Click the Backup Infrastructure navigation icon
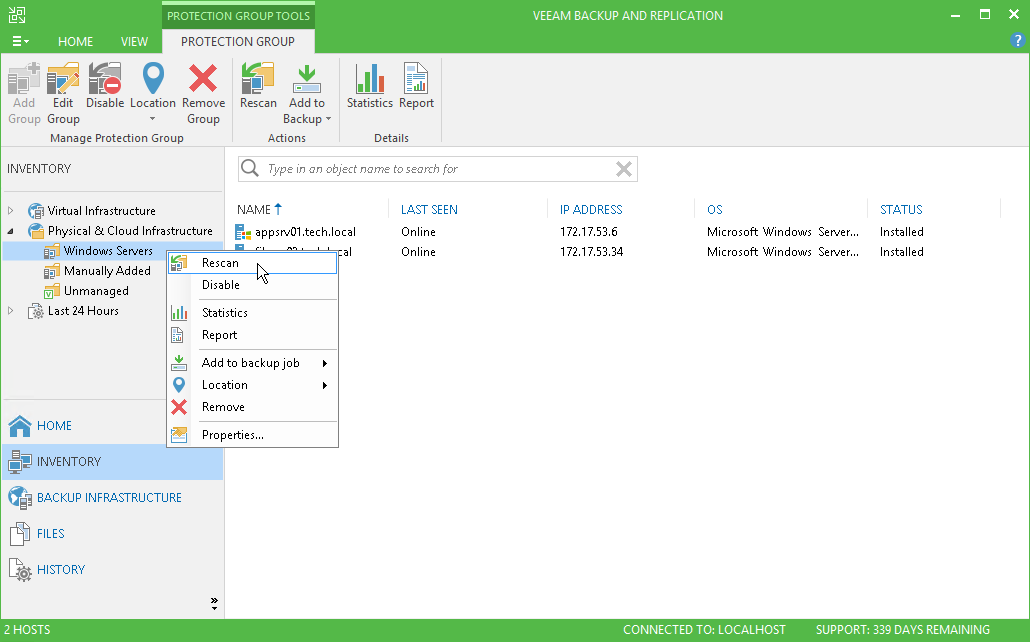Viewport: 1030px width, 642px height. 20,497
